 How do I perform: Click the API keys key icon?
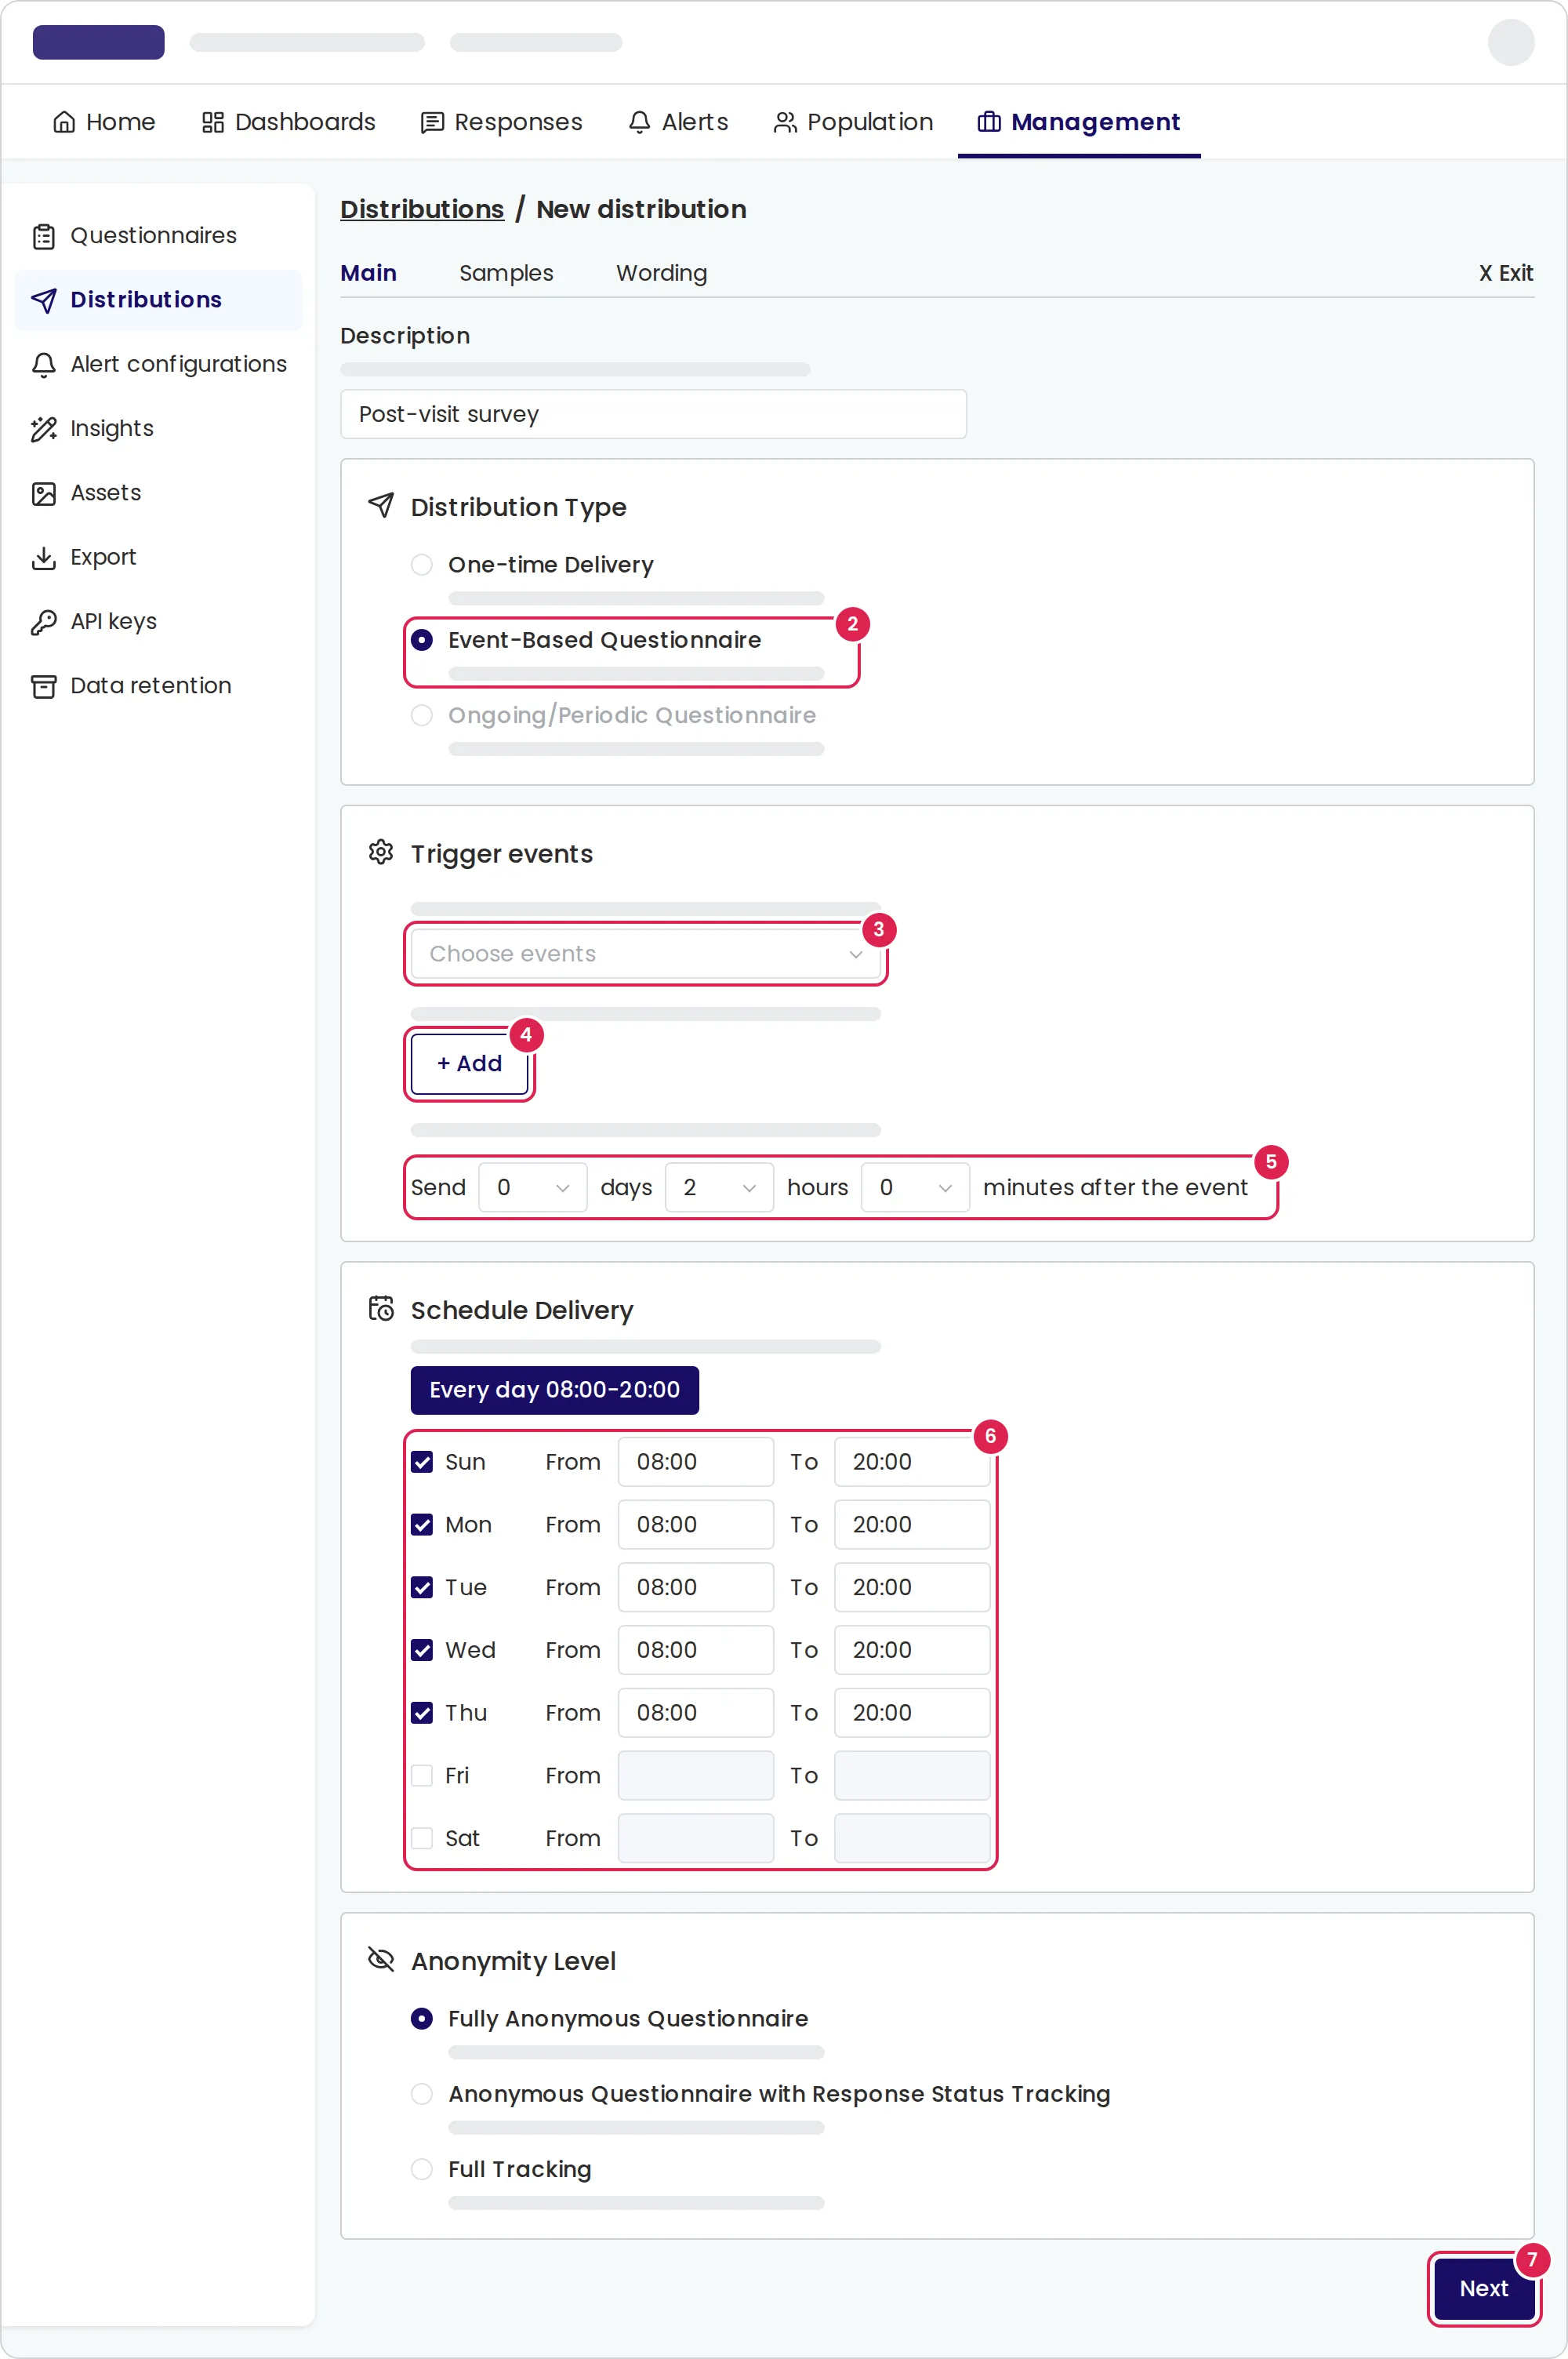coord(44,622)
